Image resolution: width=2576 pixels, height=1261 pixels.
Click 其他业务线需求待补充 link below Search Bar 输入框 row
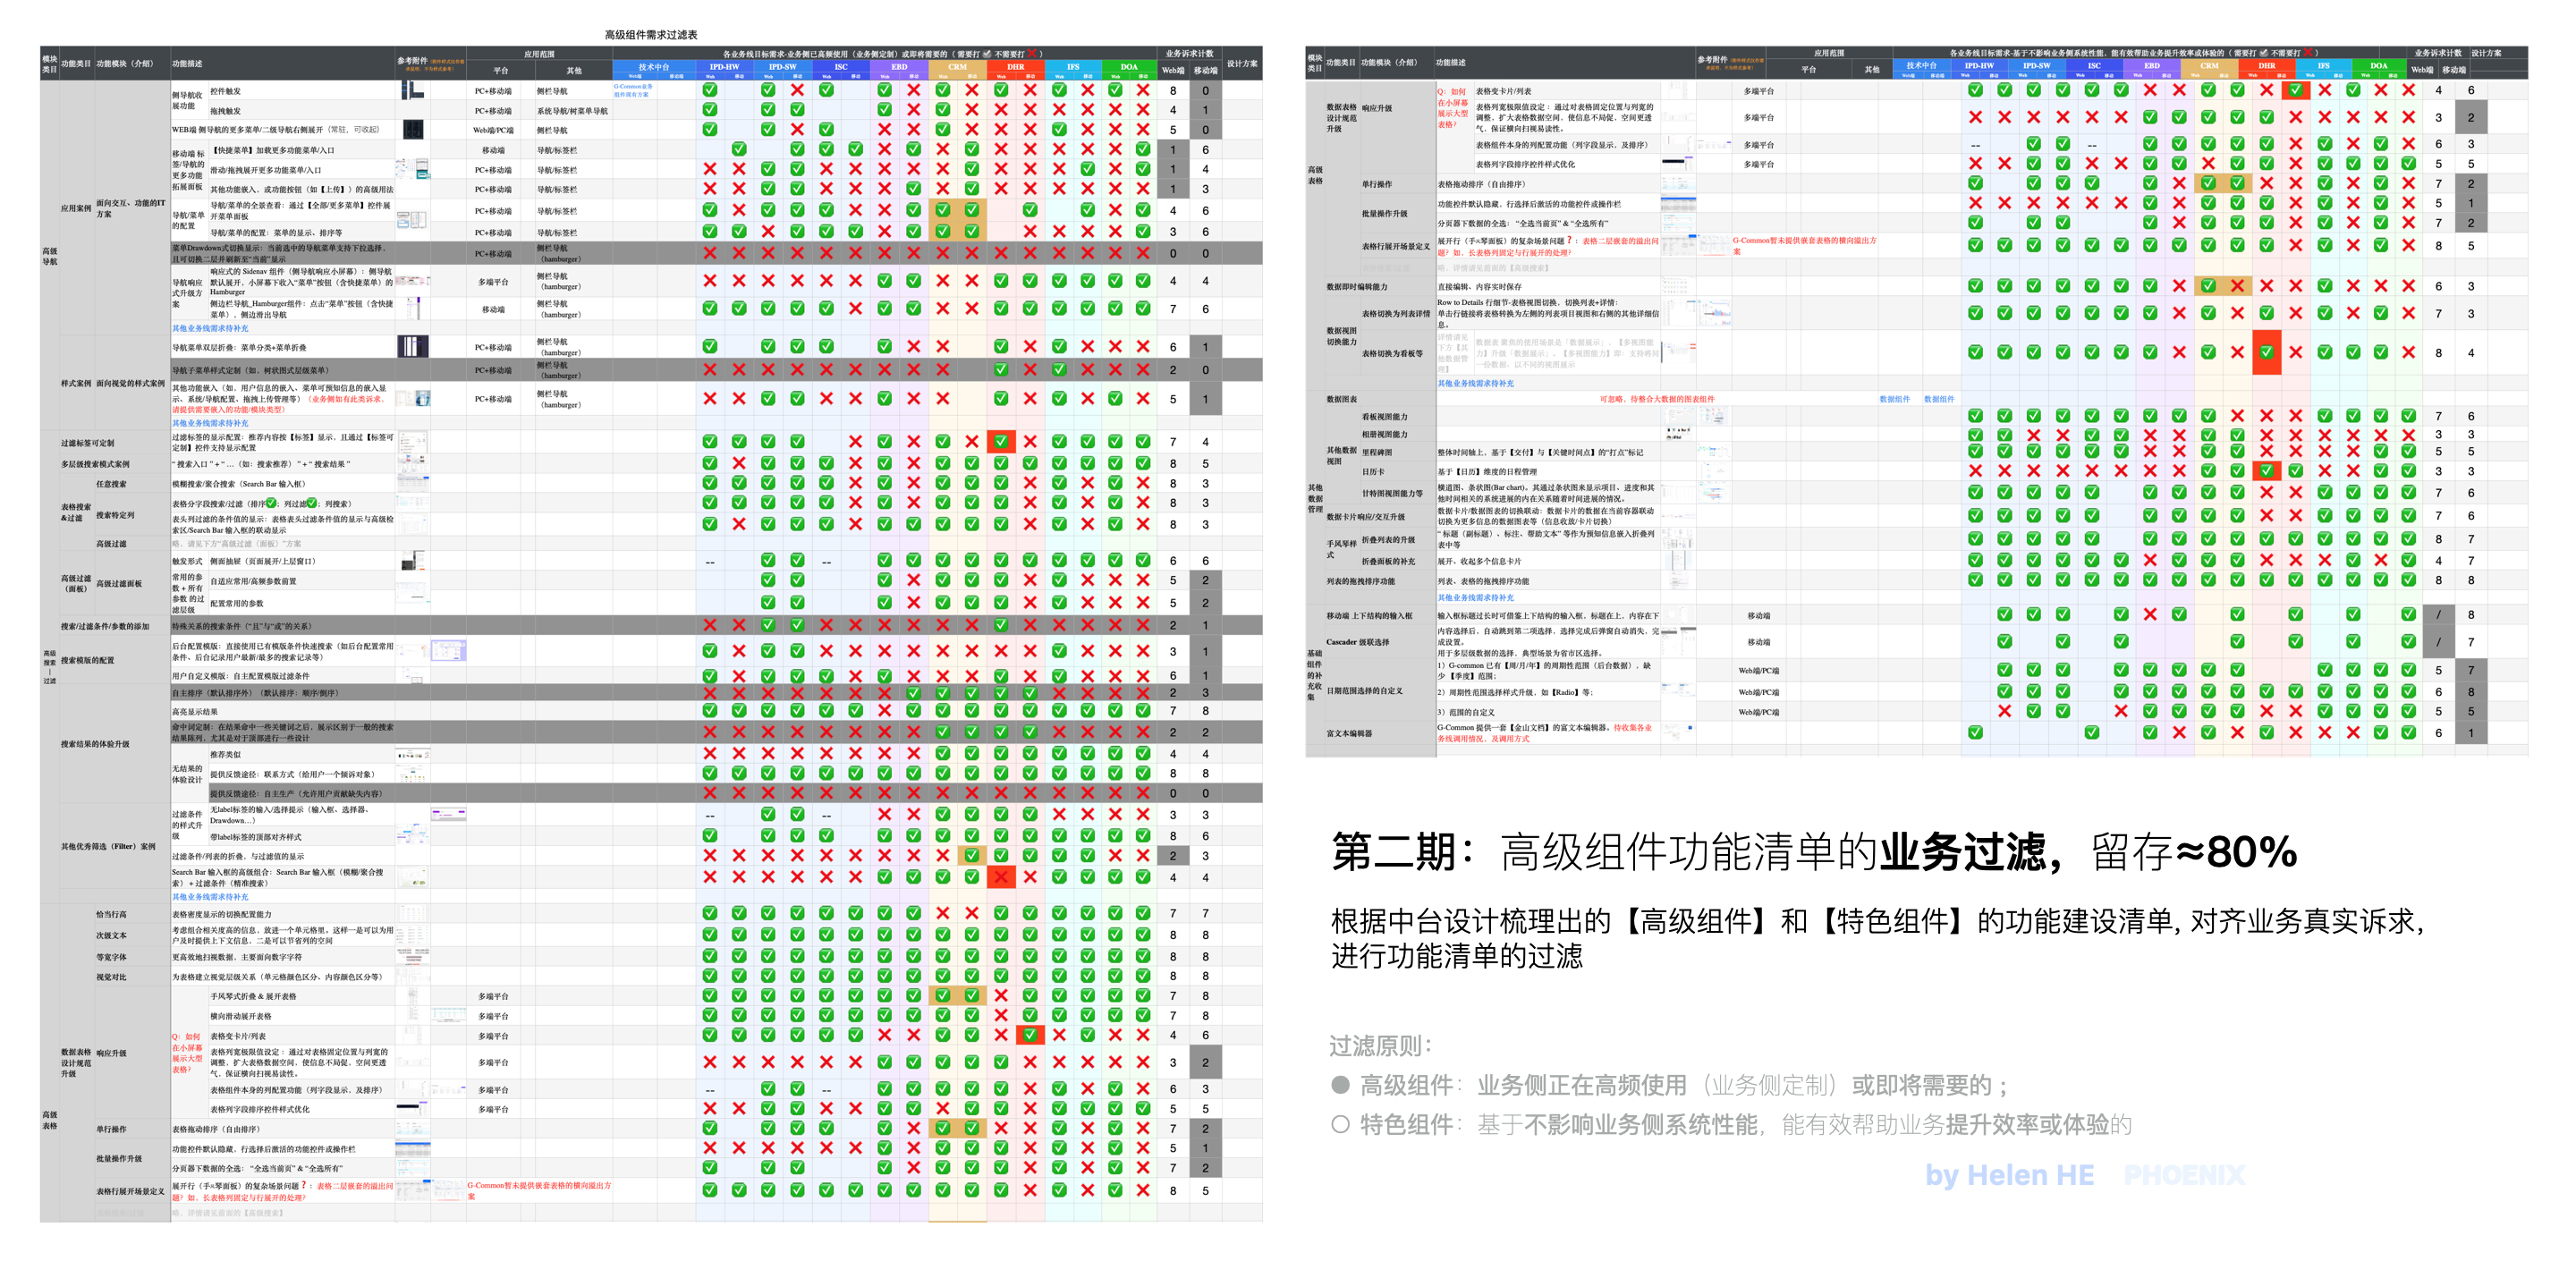tap(210, 897)
